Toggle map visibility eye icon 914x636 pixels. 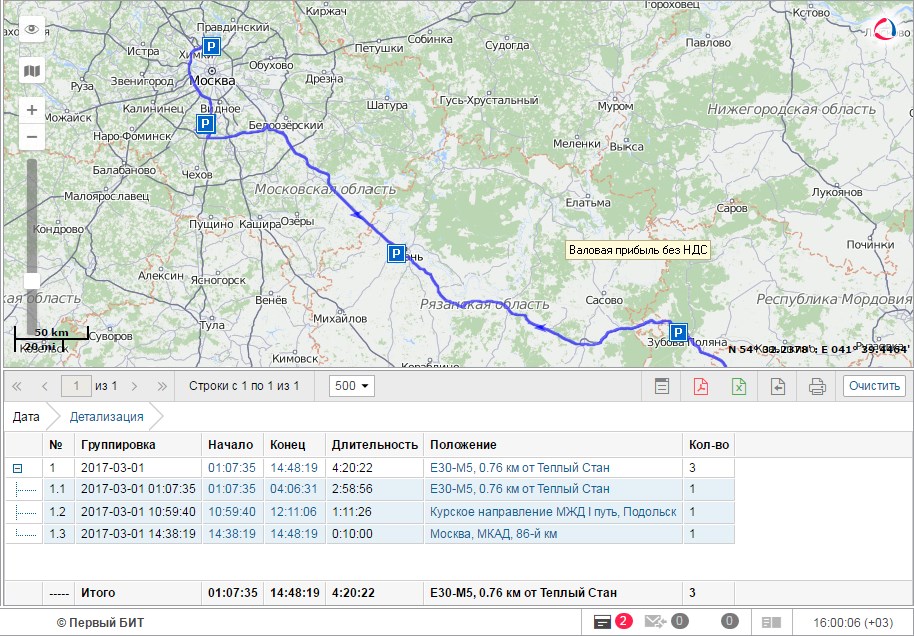coord(32,29)
